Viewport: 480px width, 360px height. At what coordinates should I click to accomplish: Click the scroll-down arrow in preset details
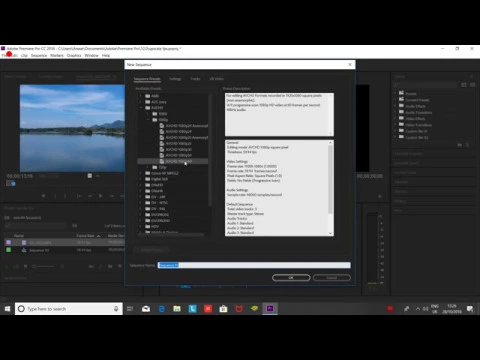point(330,233)
